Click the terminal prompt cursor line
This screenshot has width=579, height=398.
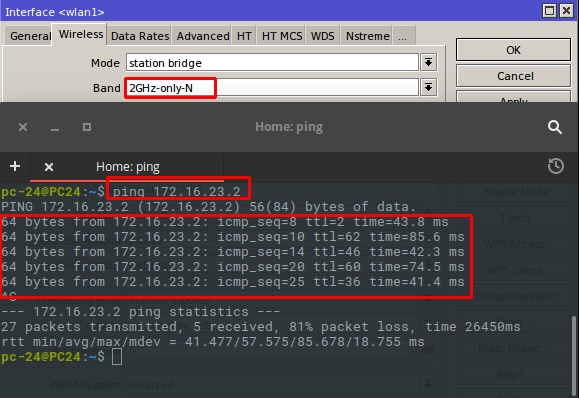tap(61, 357)
